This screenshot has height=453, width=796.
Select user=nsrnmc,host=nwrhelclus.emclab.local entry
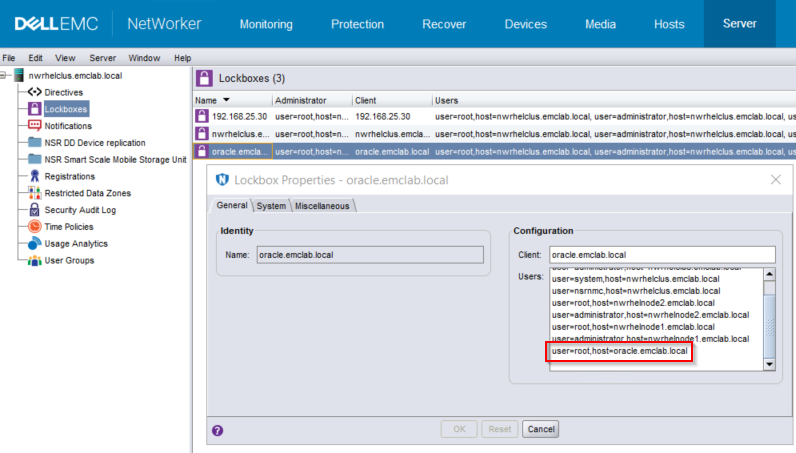point(636,291)
